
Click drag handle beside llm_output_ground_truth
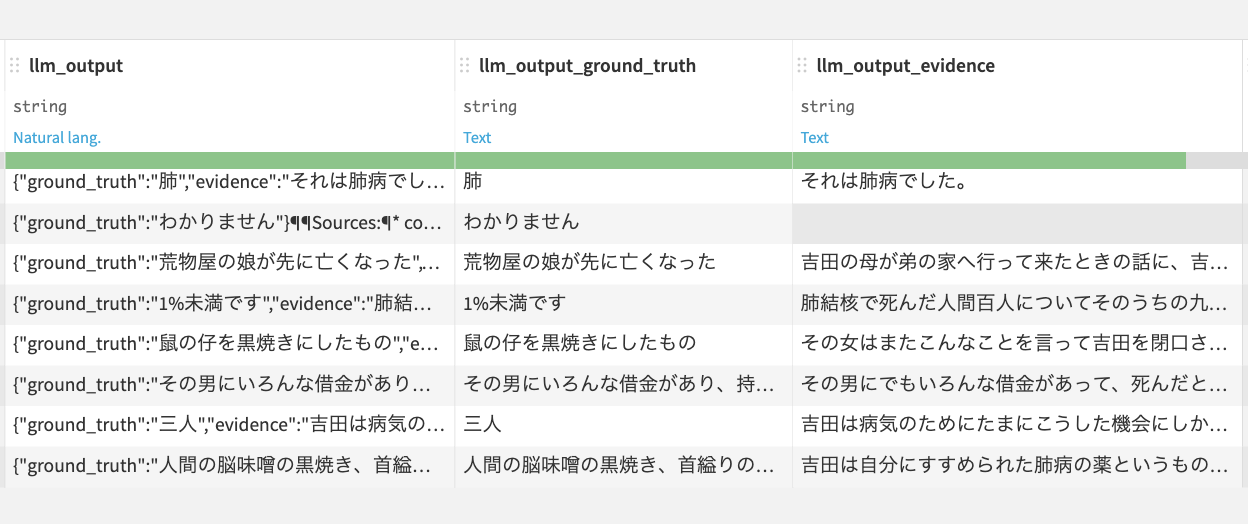pyautogui.click(x=465, y=66)
